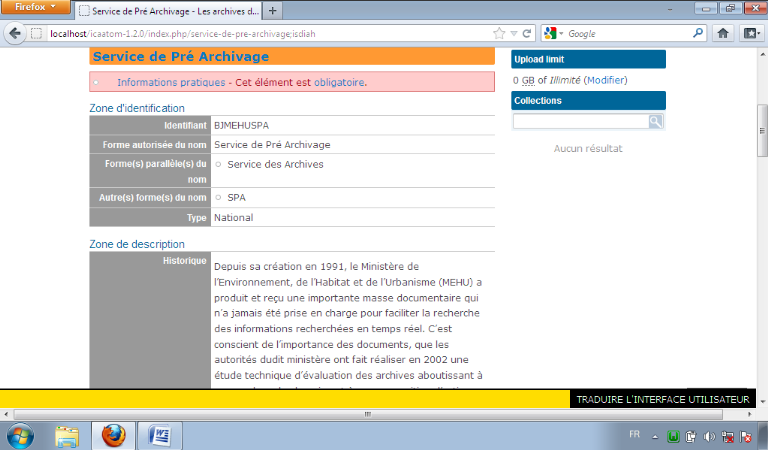
Task: Open the Windows Start menu
Action: click(20, 436)
